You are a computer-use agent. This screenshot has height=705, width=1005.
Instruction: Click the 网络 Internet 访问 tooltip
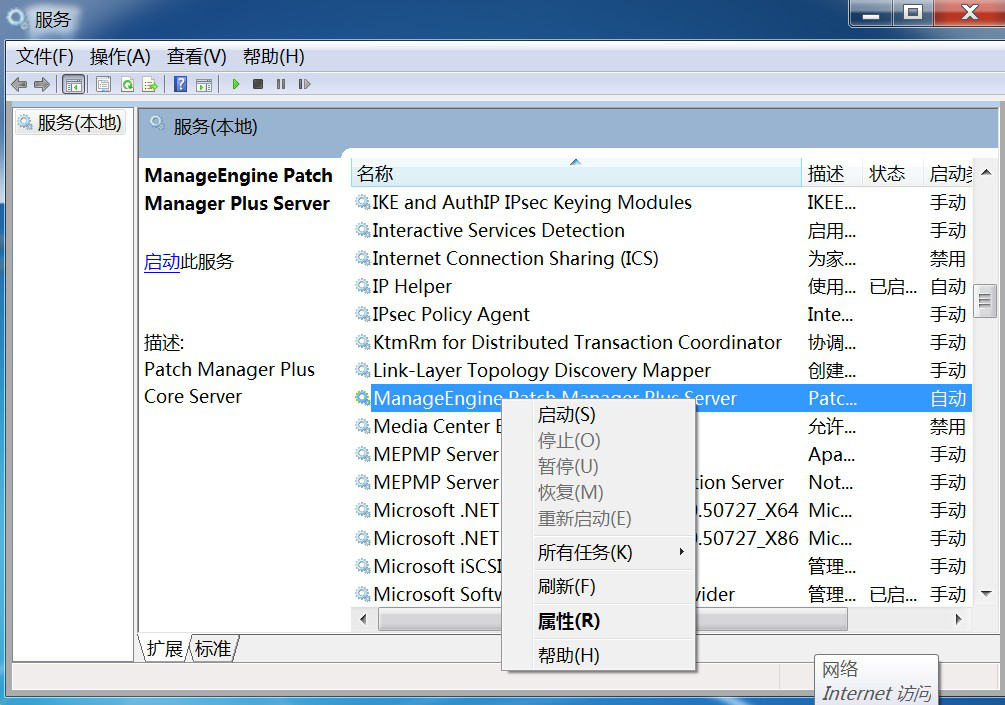click(x=876, y=680)
